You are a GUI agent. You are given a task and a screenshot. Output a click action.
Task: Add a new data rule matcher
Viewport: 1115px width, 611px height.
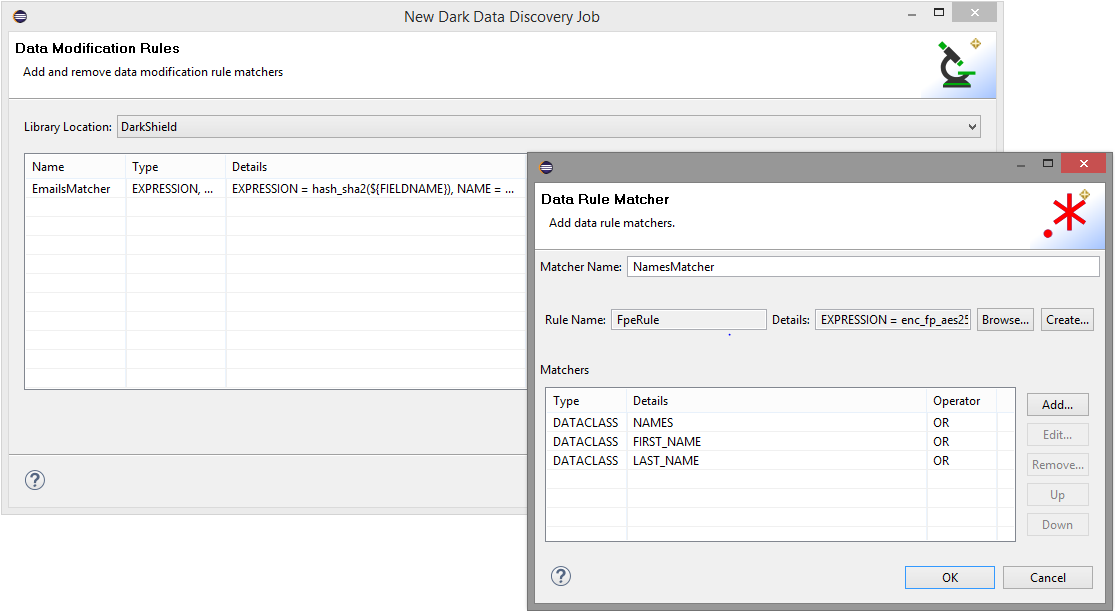pos(1057,404)
